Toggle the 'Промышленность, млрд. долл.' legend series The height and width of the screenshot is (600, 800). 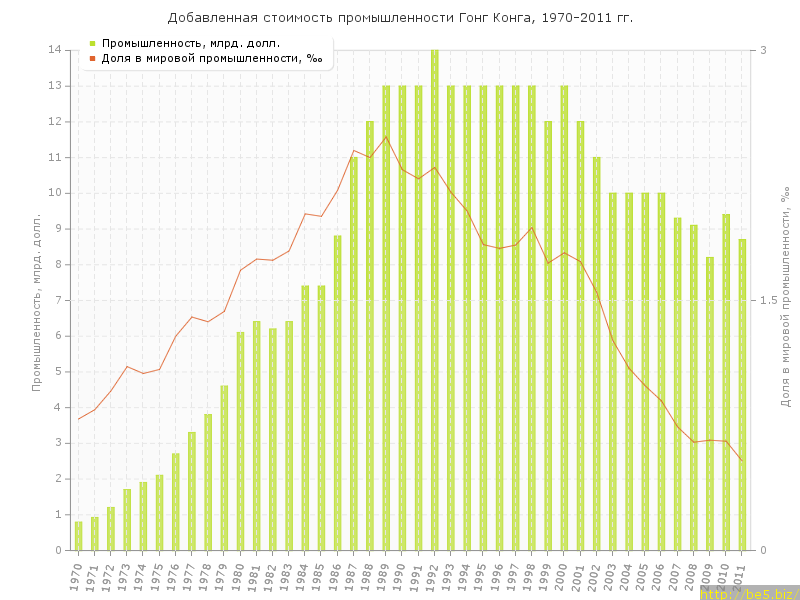tap(190, 43)
